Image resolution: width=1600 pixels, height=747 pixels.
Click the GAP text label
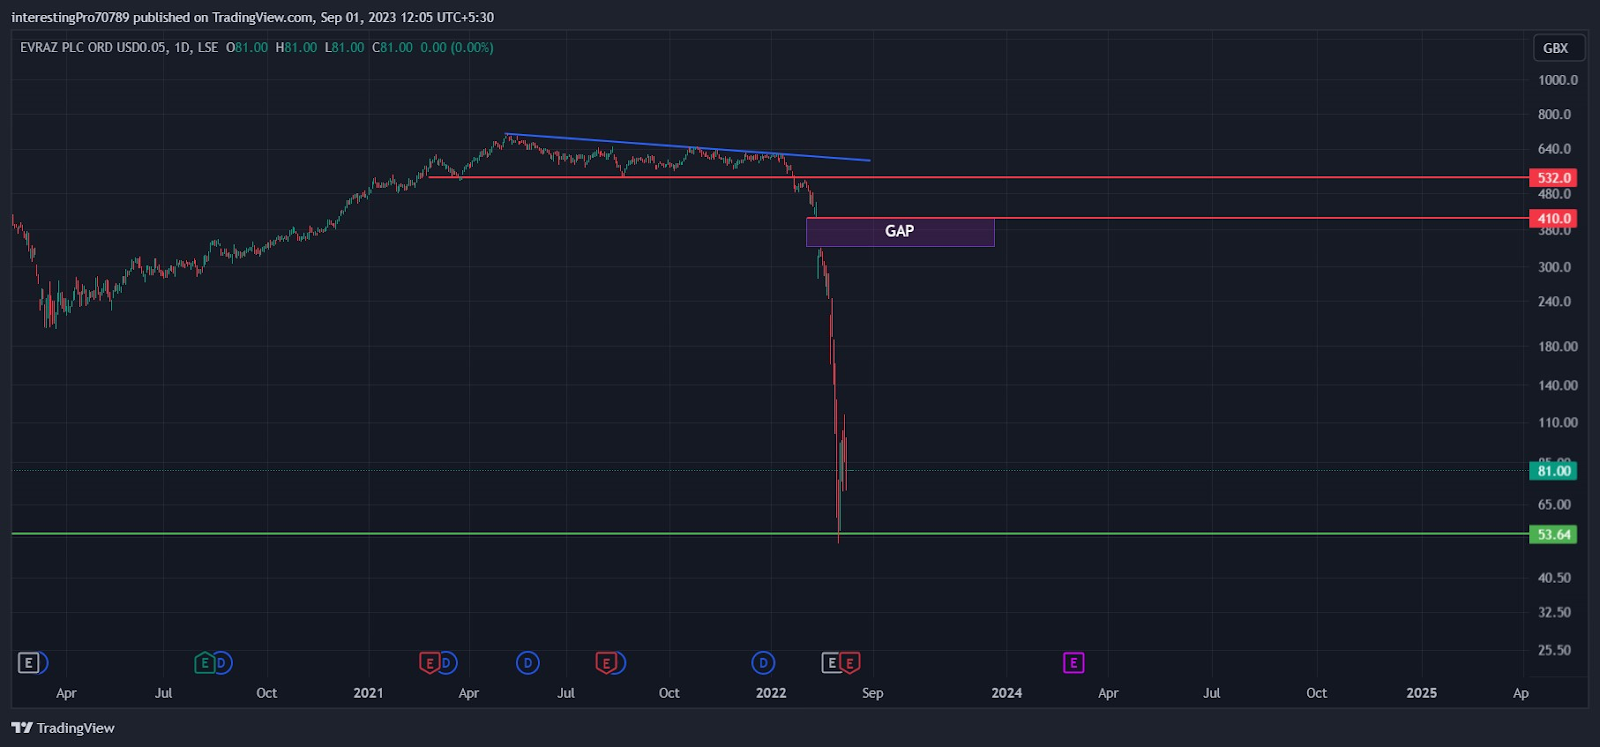point(899,231)
